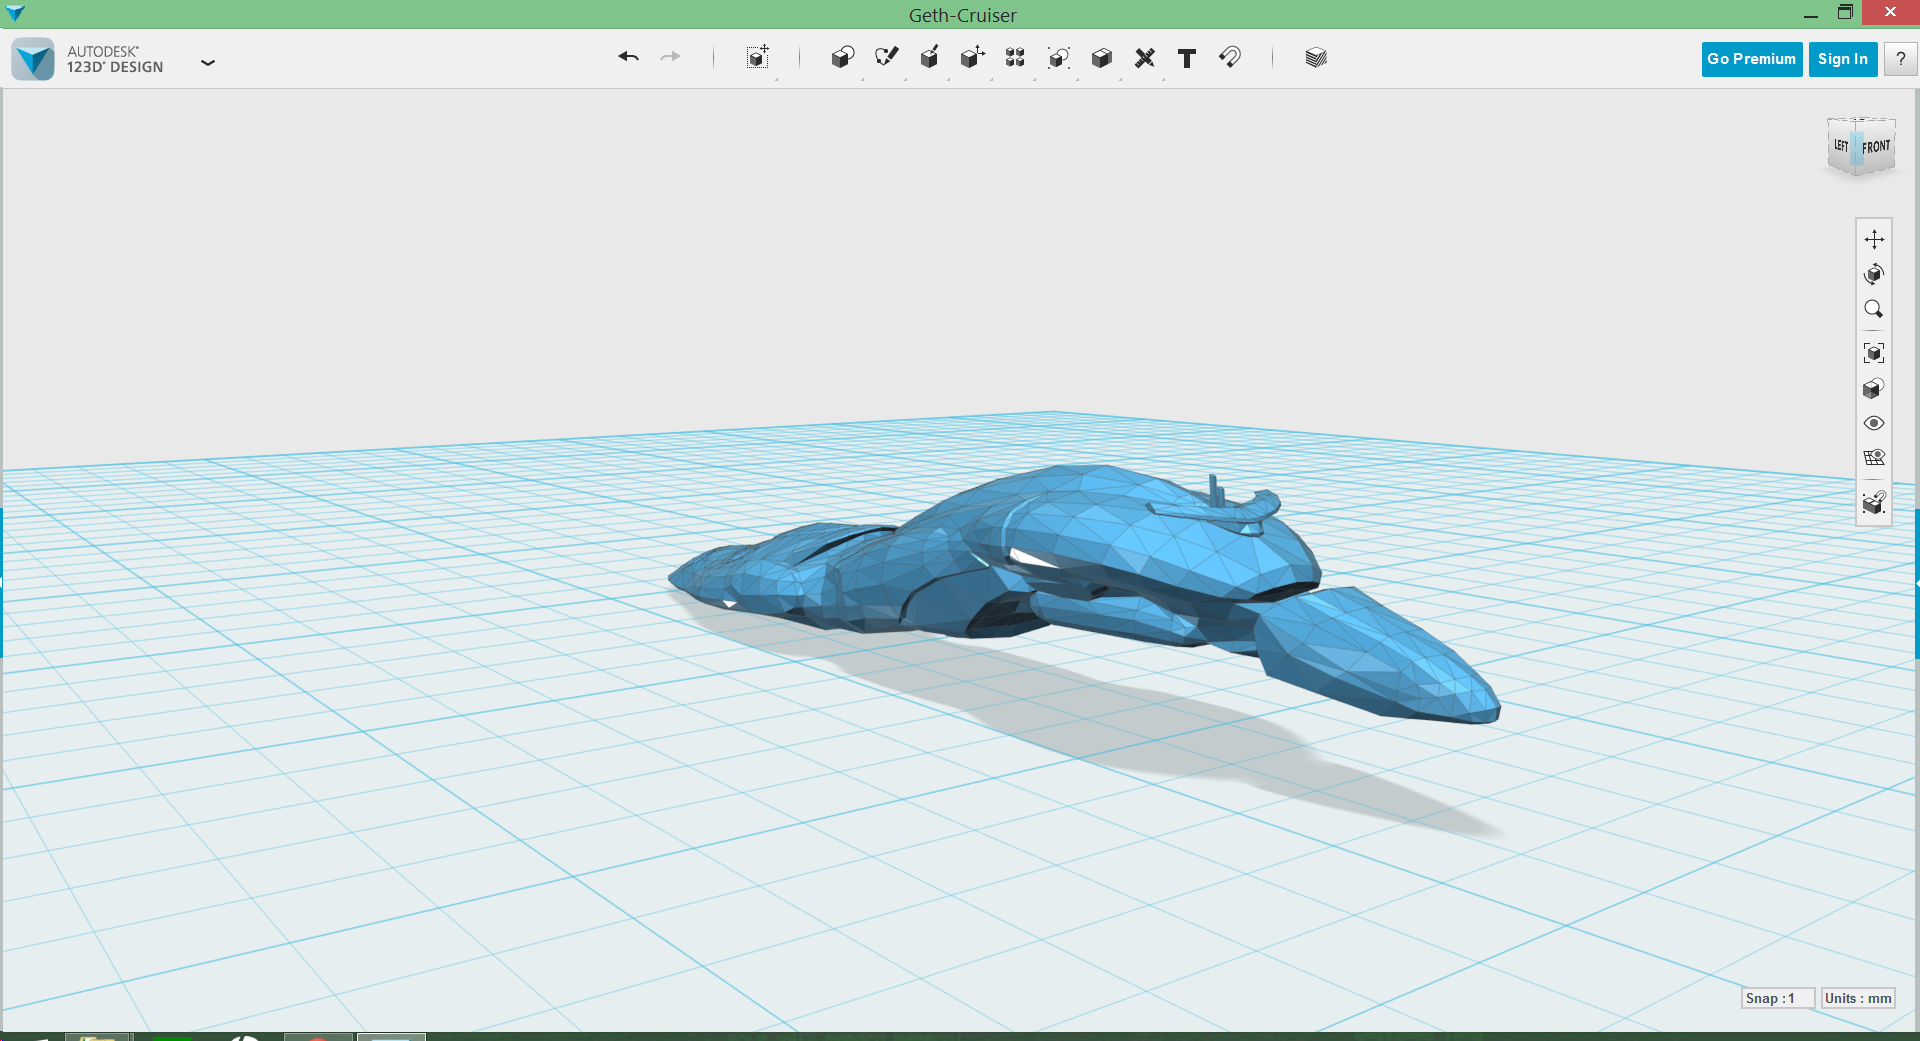Open the 123D Design application menu dropdown
The image size is (1920, 1041).
208,62
